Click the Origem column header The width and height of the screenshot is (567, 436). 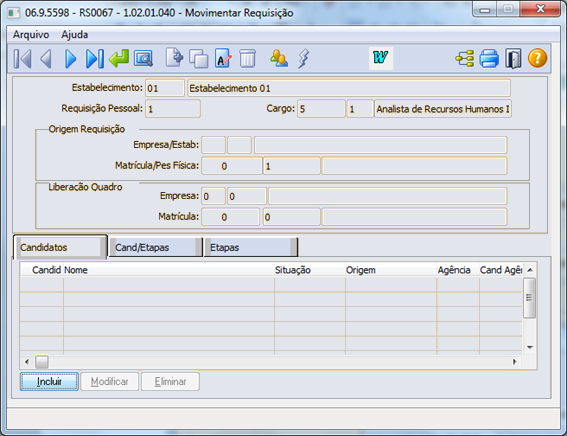[391, 270]
